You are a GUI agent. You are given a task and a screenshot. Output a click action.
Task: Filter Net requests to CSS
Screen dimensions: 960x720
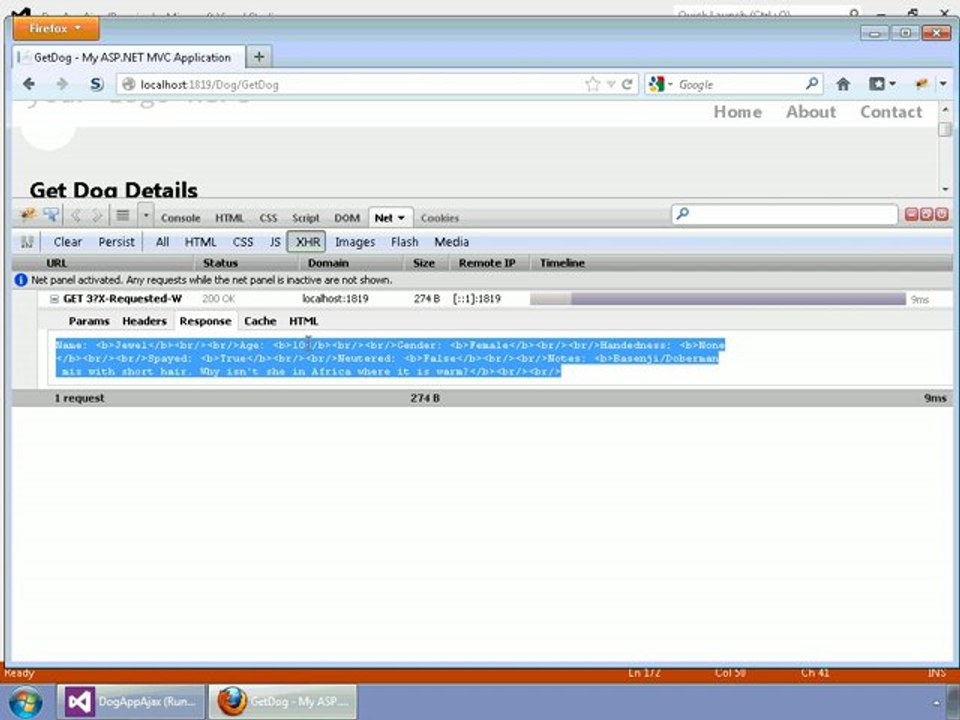[x=243, y=242]
